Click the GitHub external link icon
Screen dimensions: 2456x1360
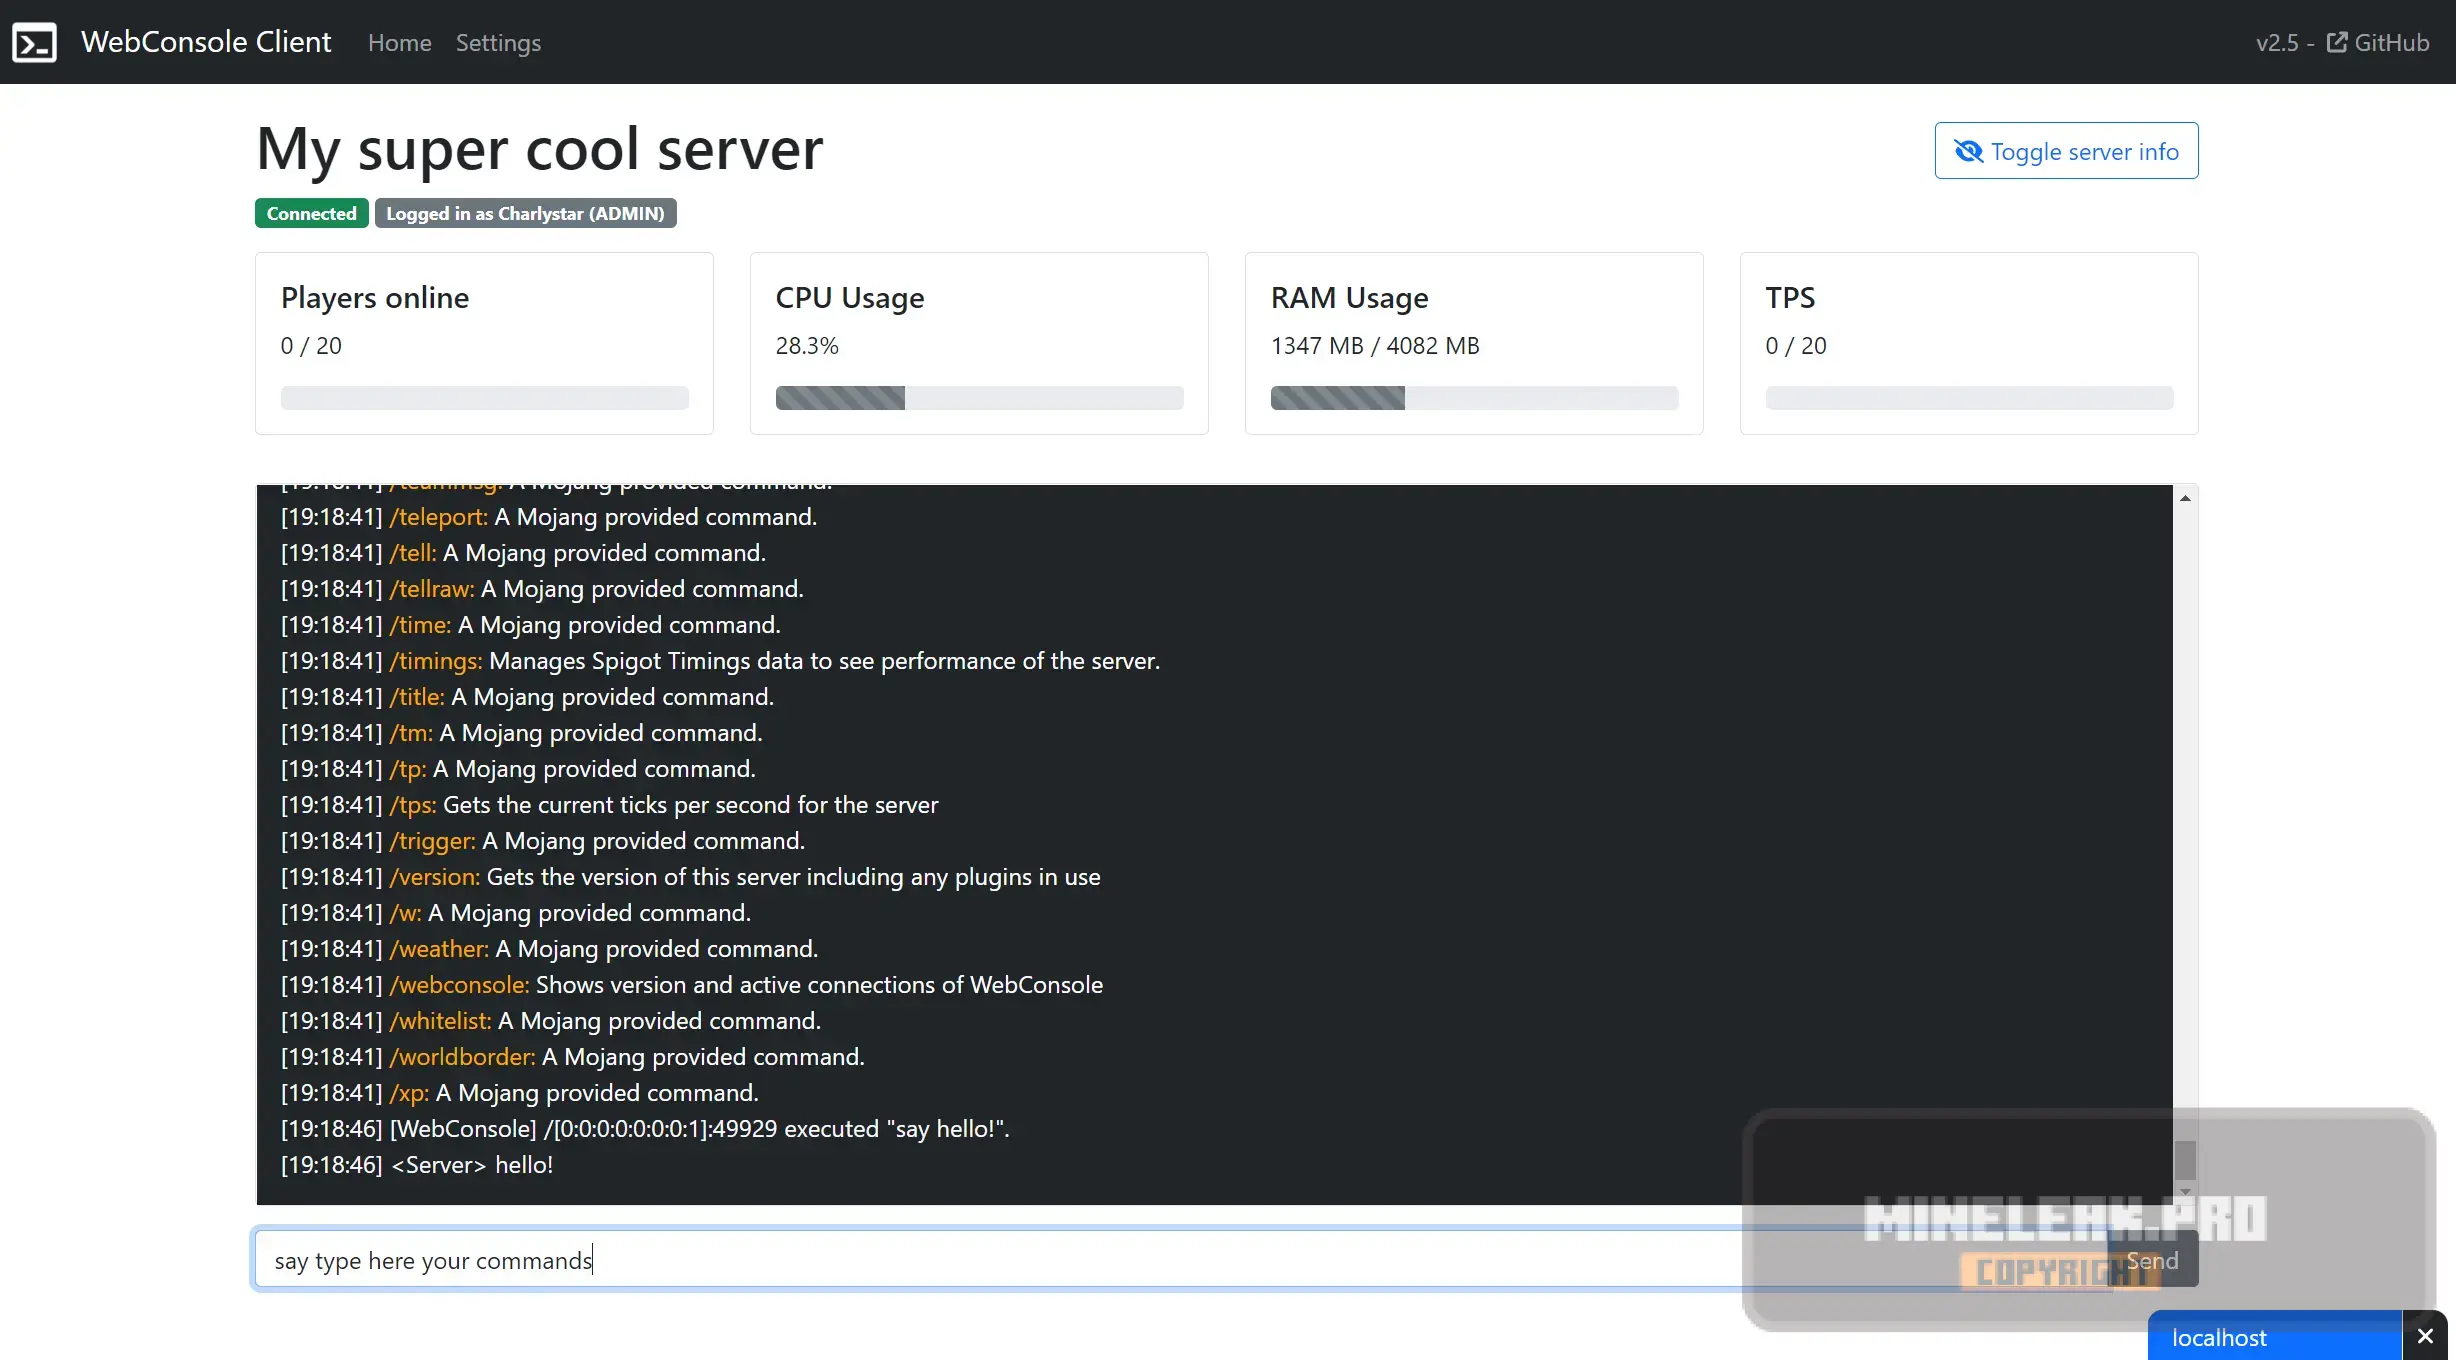pos(2336,42)
